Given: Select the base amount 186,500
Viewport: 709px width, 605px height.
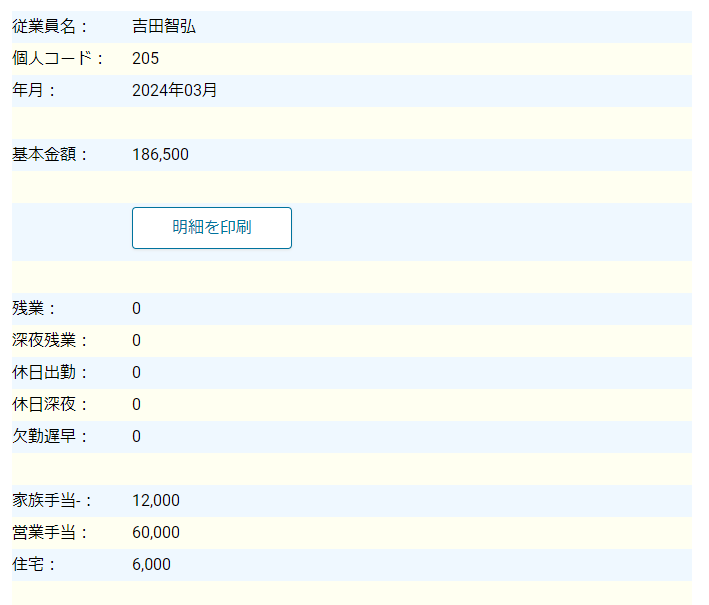Looking at the screenshot, I should pos(160,155).
